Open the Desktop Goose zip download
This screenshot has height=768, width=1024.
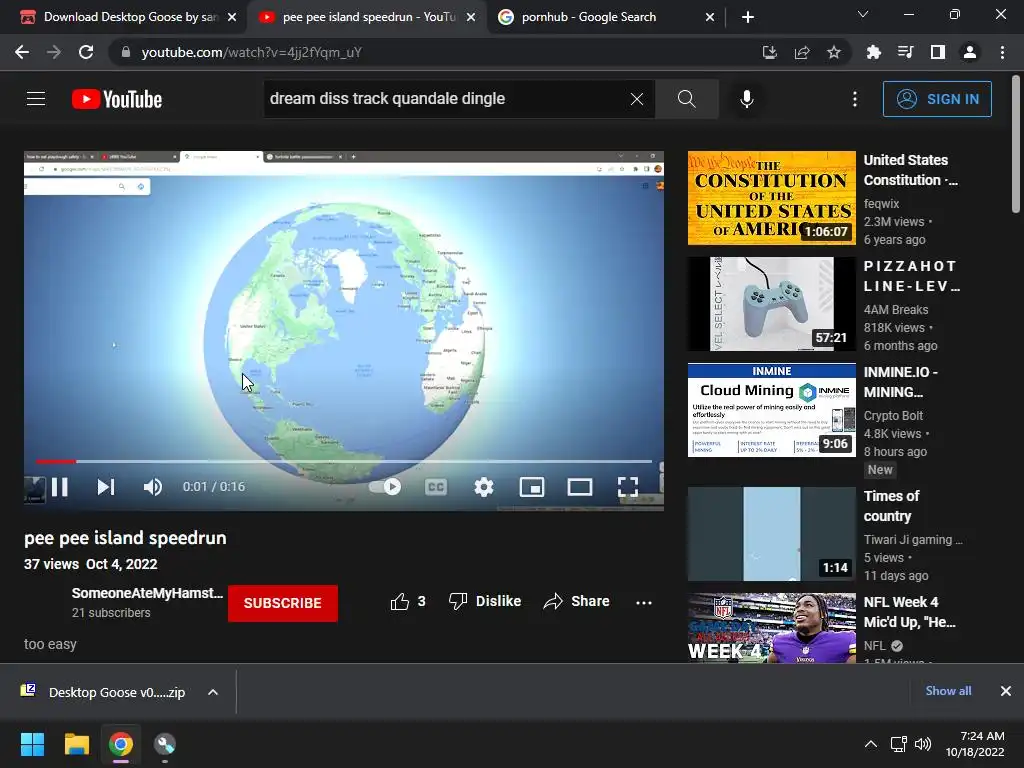pos(106,692)
